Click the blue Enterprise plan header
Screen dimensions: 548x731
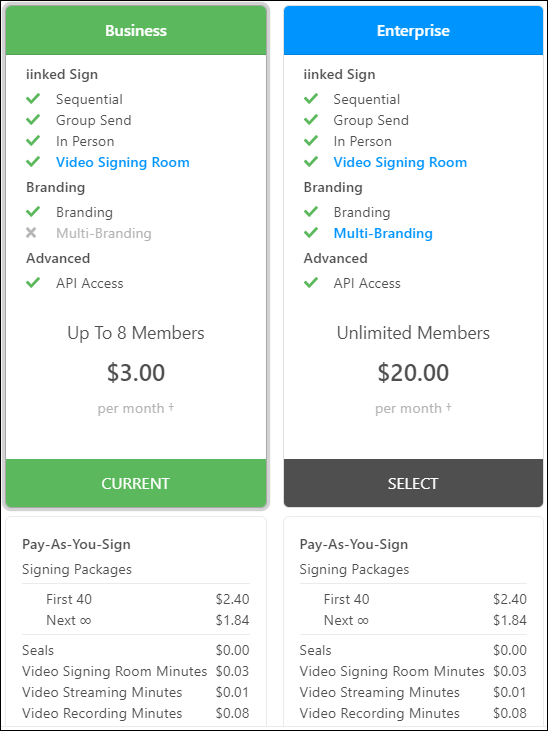[413, 30]
